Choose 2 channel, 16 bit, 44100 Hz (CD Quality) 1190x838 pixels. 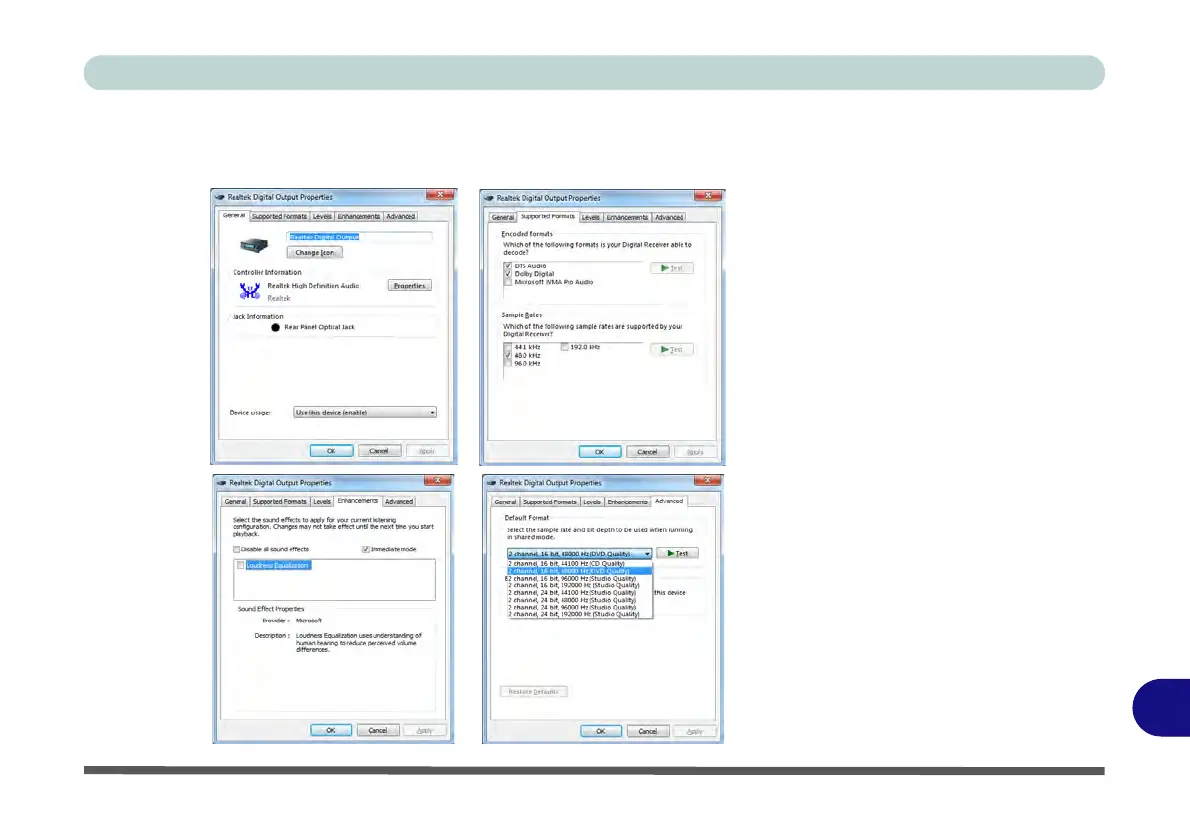(x=580, y=564)
